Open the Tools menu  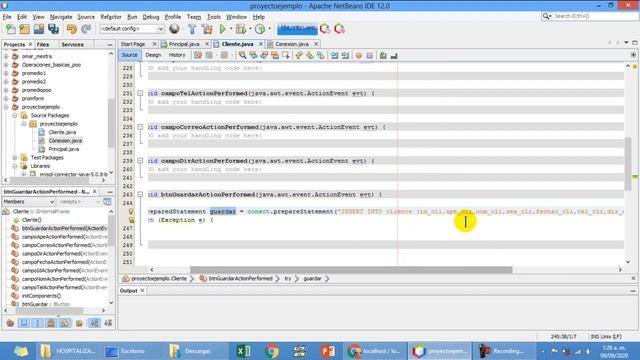click(x=213, y=17)
